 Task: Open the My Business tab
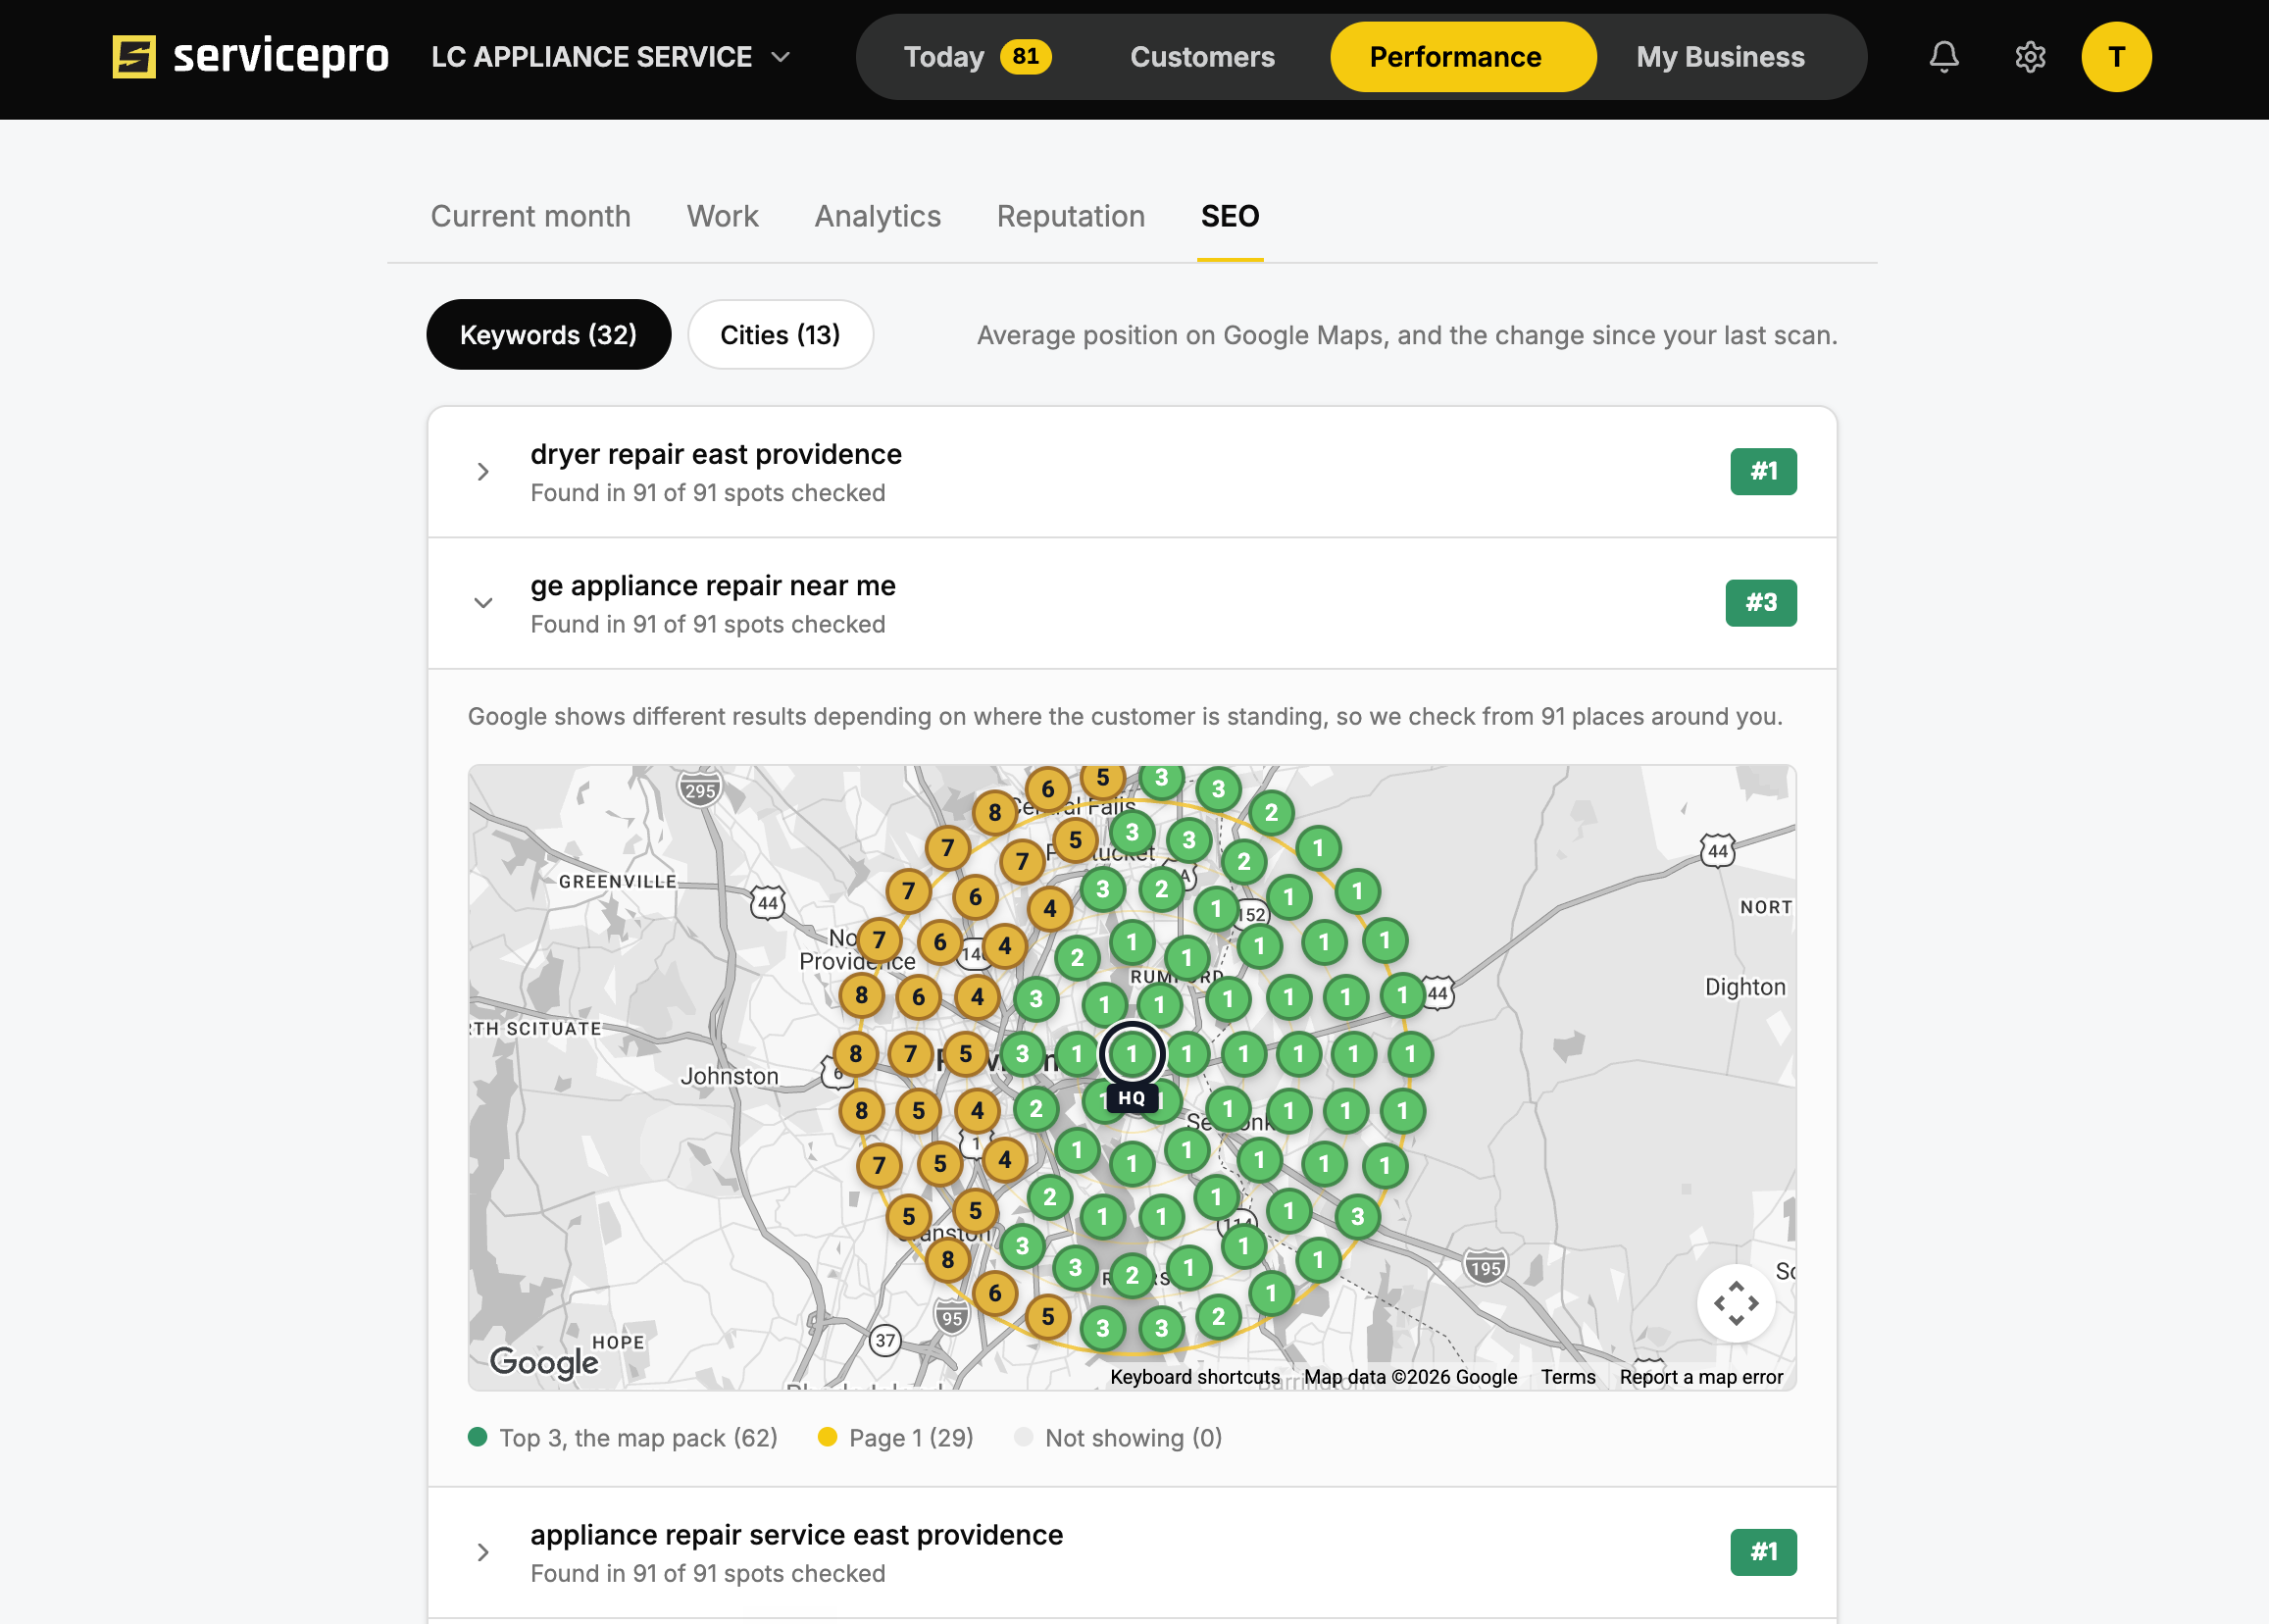pyautogui.click(x=1720, y=57)
